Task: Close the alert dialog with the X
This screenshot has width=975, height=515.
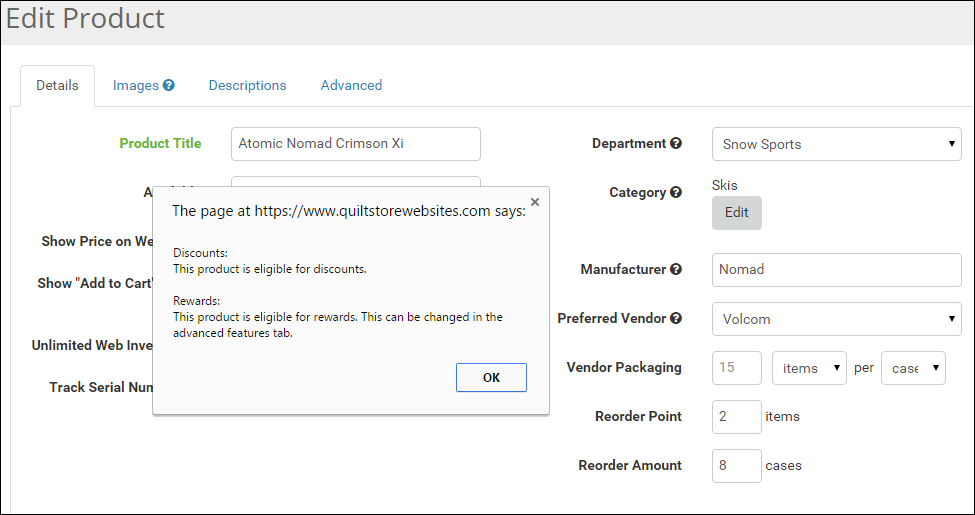Action: point(534,202)
